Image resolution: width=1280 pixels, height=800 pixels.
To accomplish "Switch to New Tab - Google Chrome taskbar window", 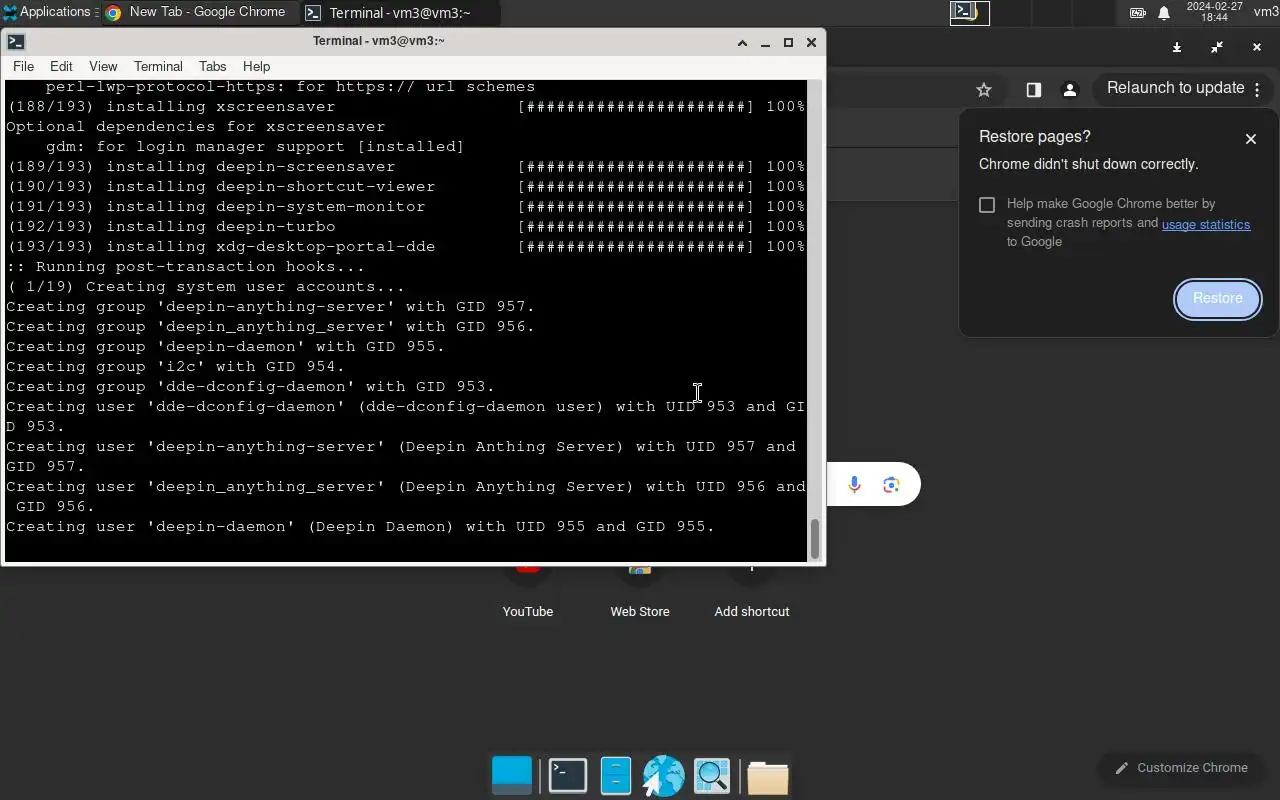I will point(197,12).
